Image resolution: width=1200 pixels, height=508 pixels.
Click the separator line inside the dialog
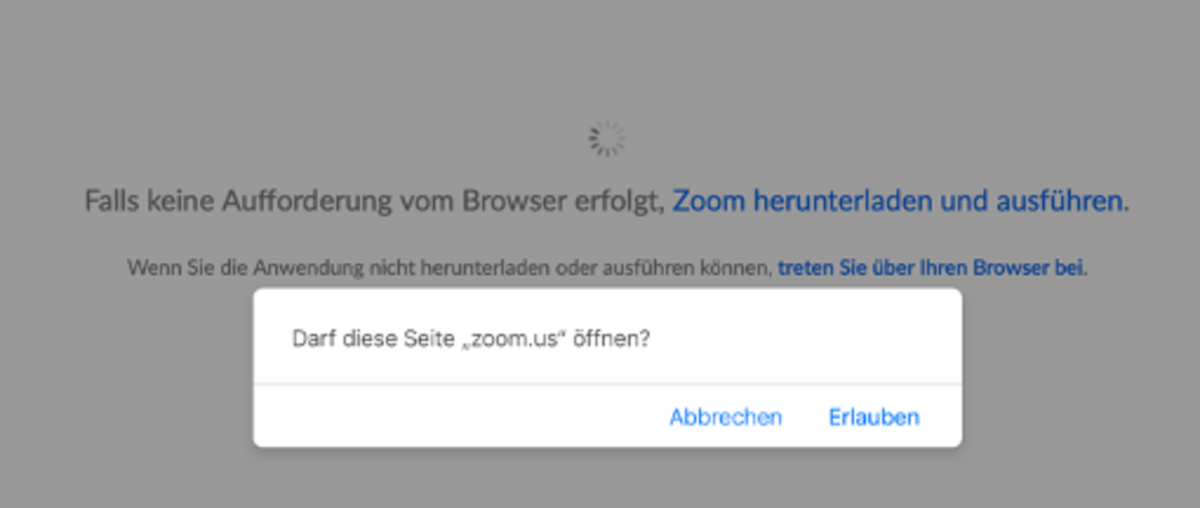[607, 384]
